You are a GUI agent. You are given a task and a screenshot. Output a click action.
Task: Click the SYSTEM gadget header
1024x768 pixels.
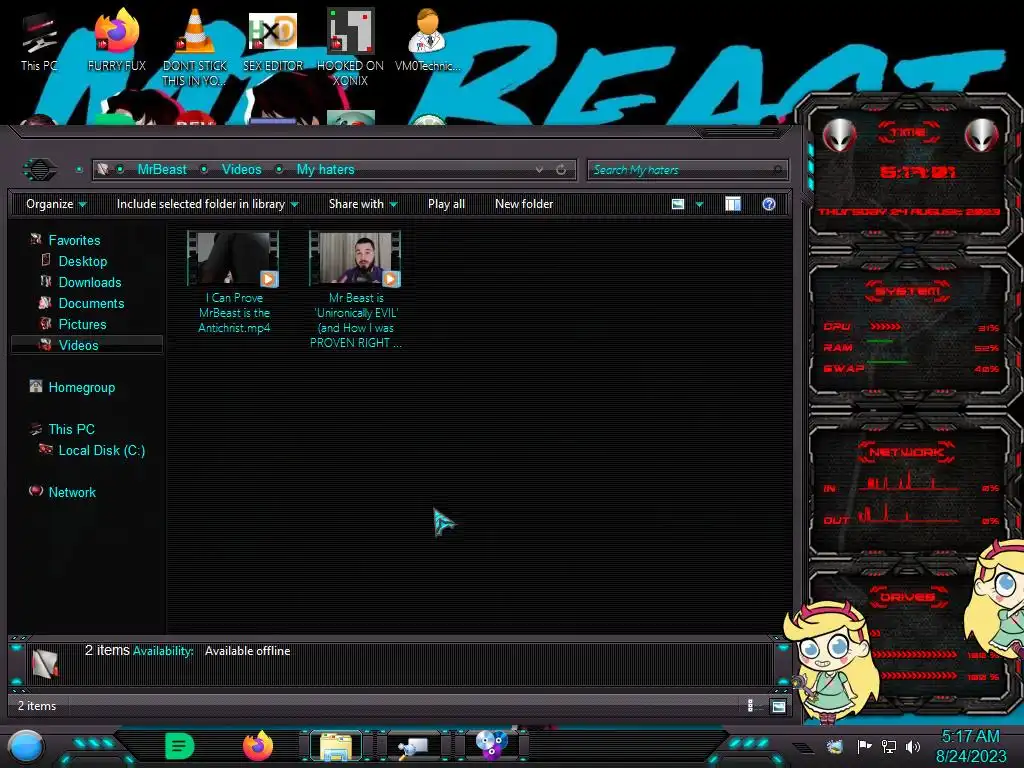coord(908,291)
